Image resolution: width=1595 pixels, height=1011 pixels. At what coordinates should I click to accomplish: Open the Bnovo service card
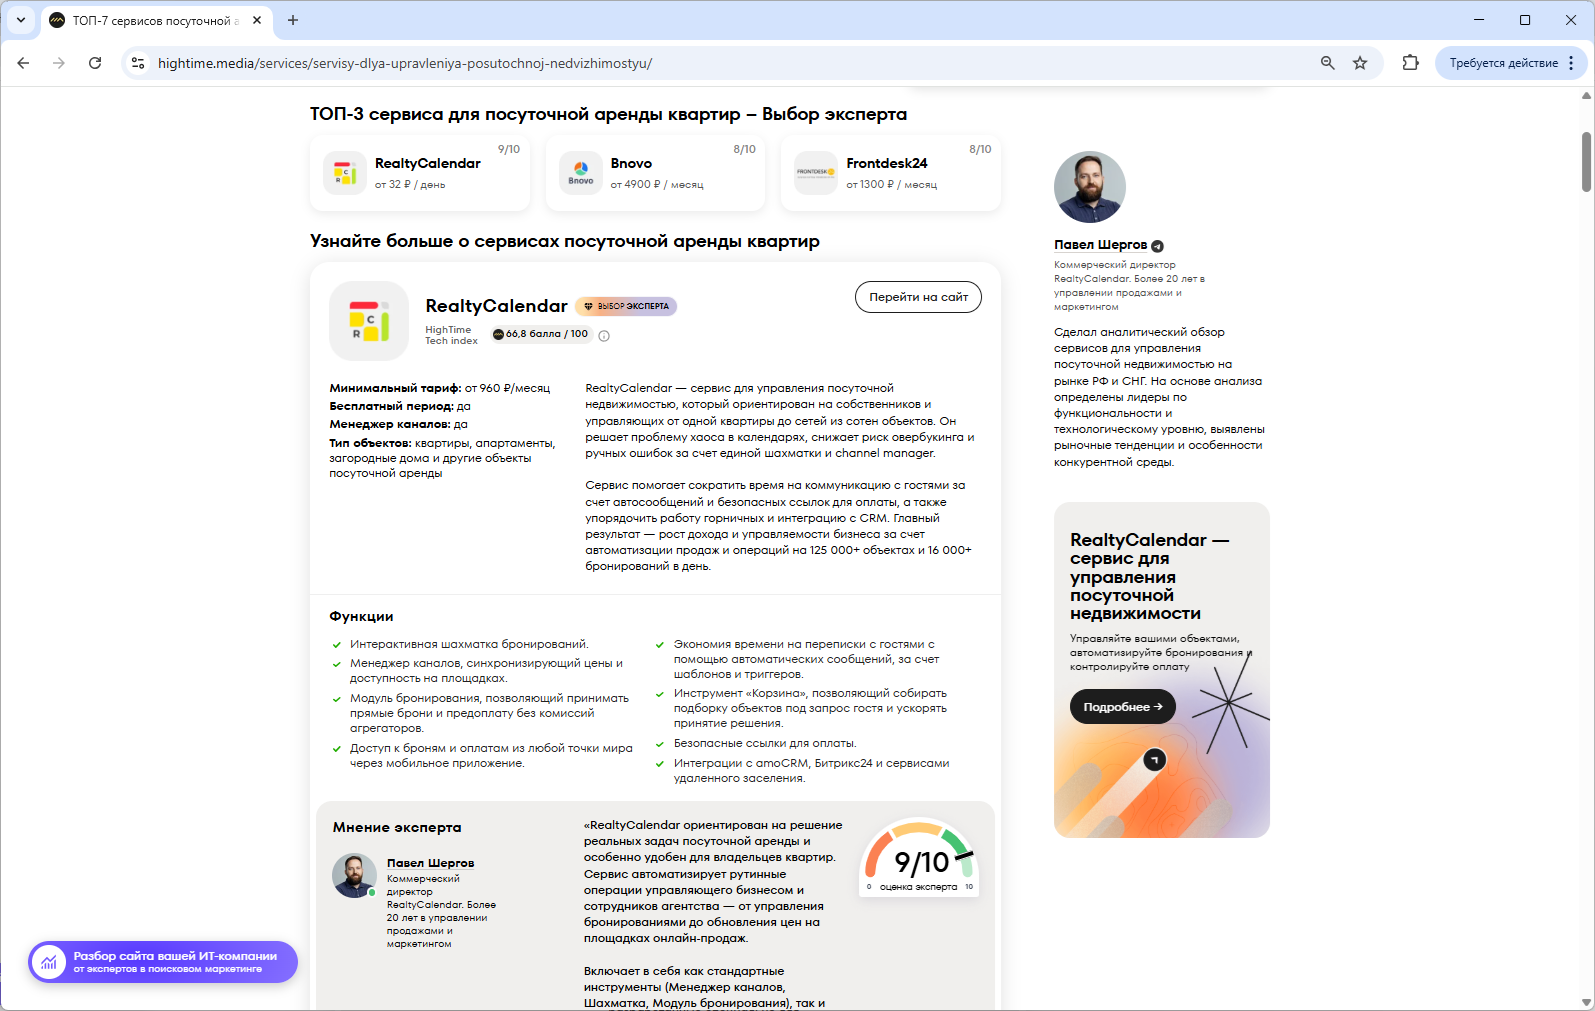(655, 173)
